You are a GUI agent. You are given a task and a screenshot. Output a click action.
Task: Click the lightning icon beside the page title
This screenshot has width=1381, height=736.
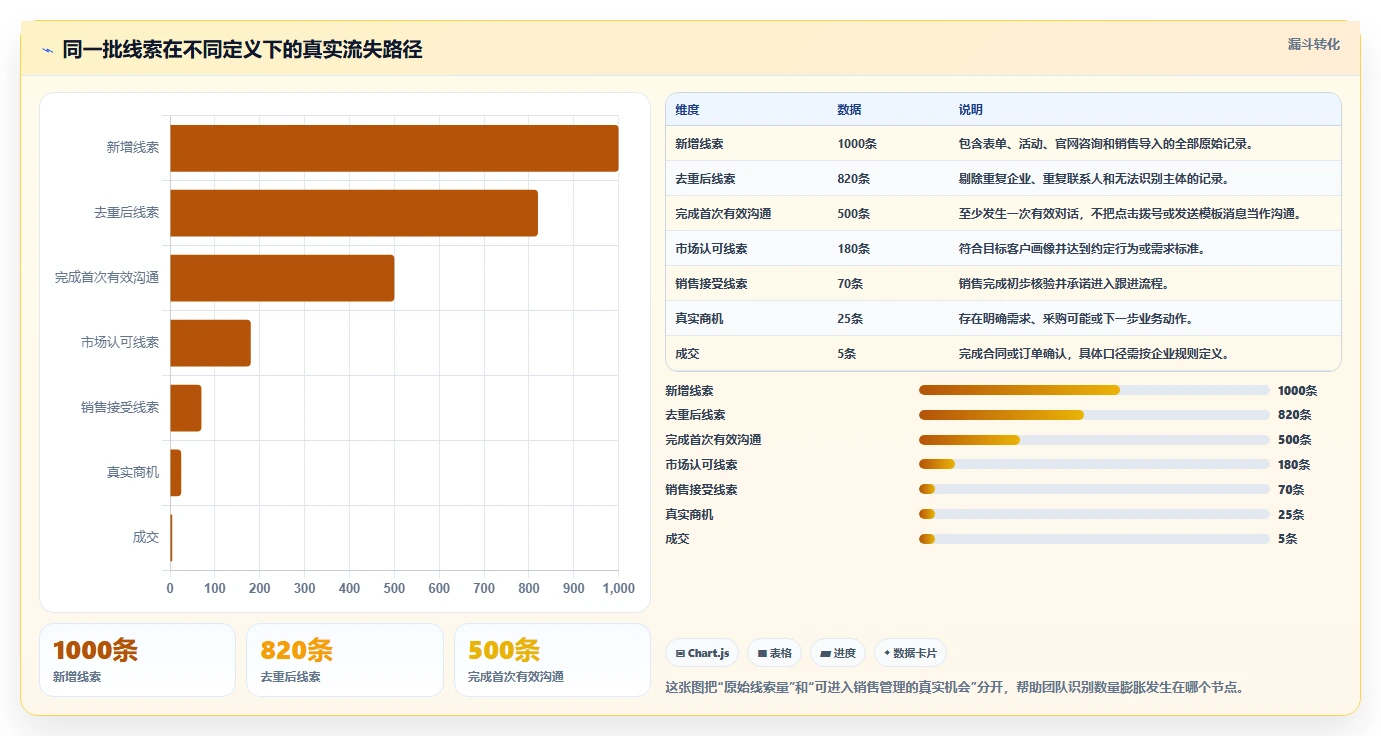pos(47,50)
